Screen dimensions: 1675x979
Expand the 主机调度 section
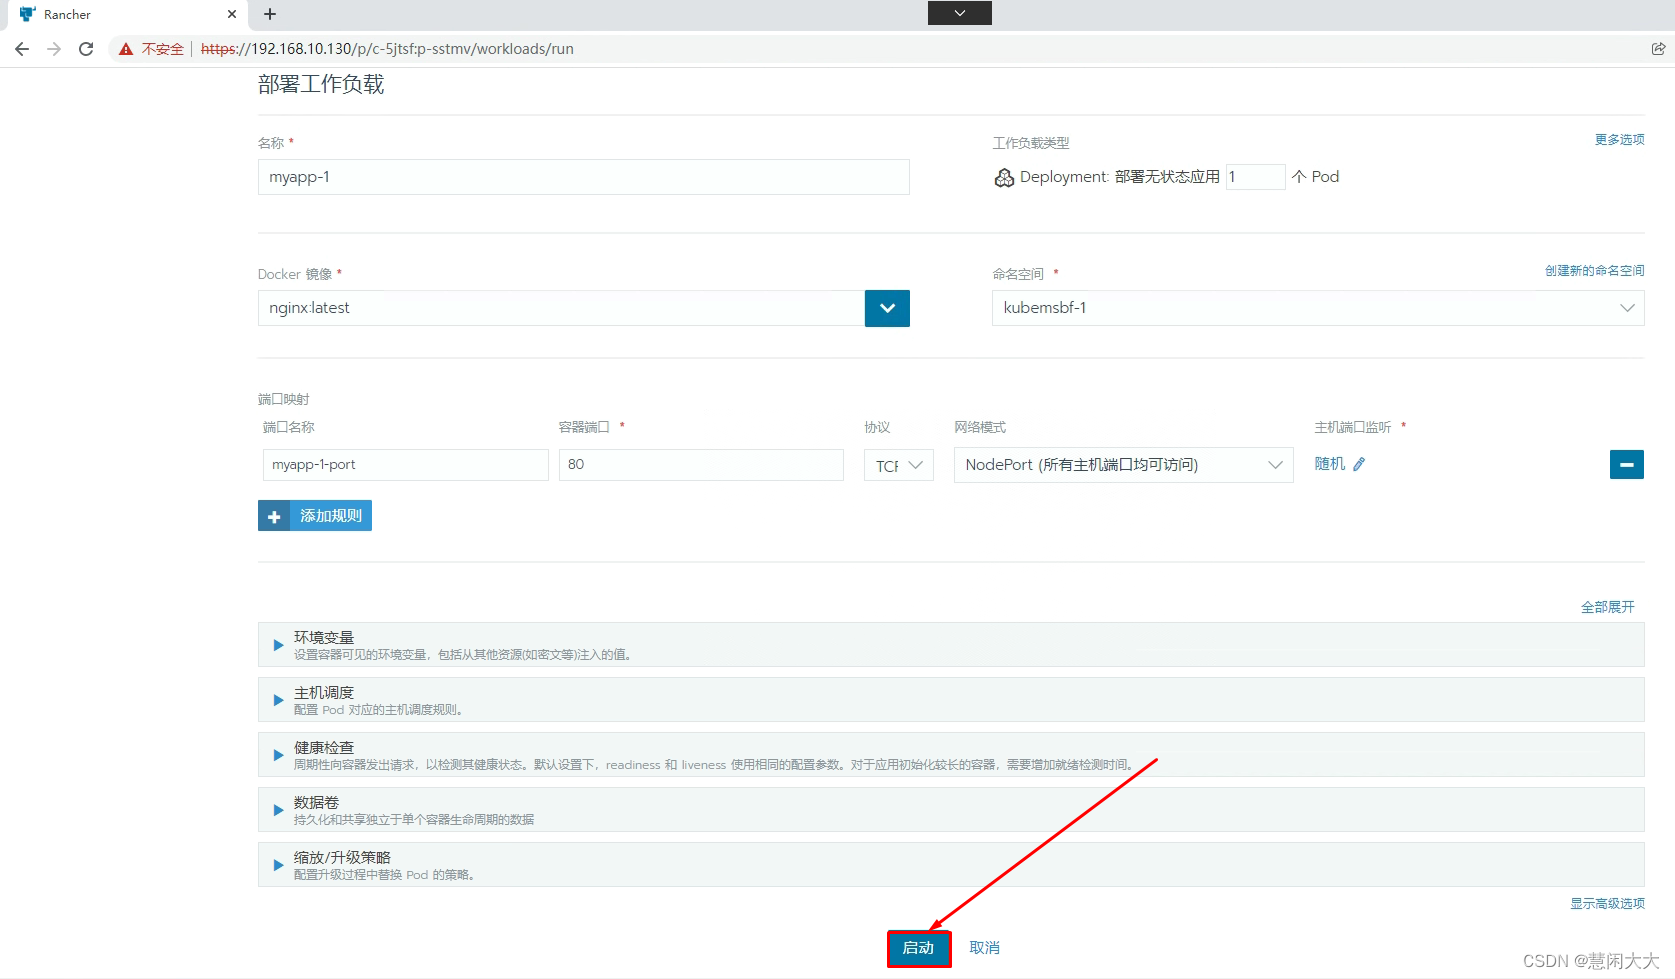tap(951, 700)
